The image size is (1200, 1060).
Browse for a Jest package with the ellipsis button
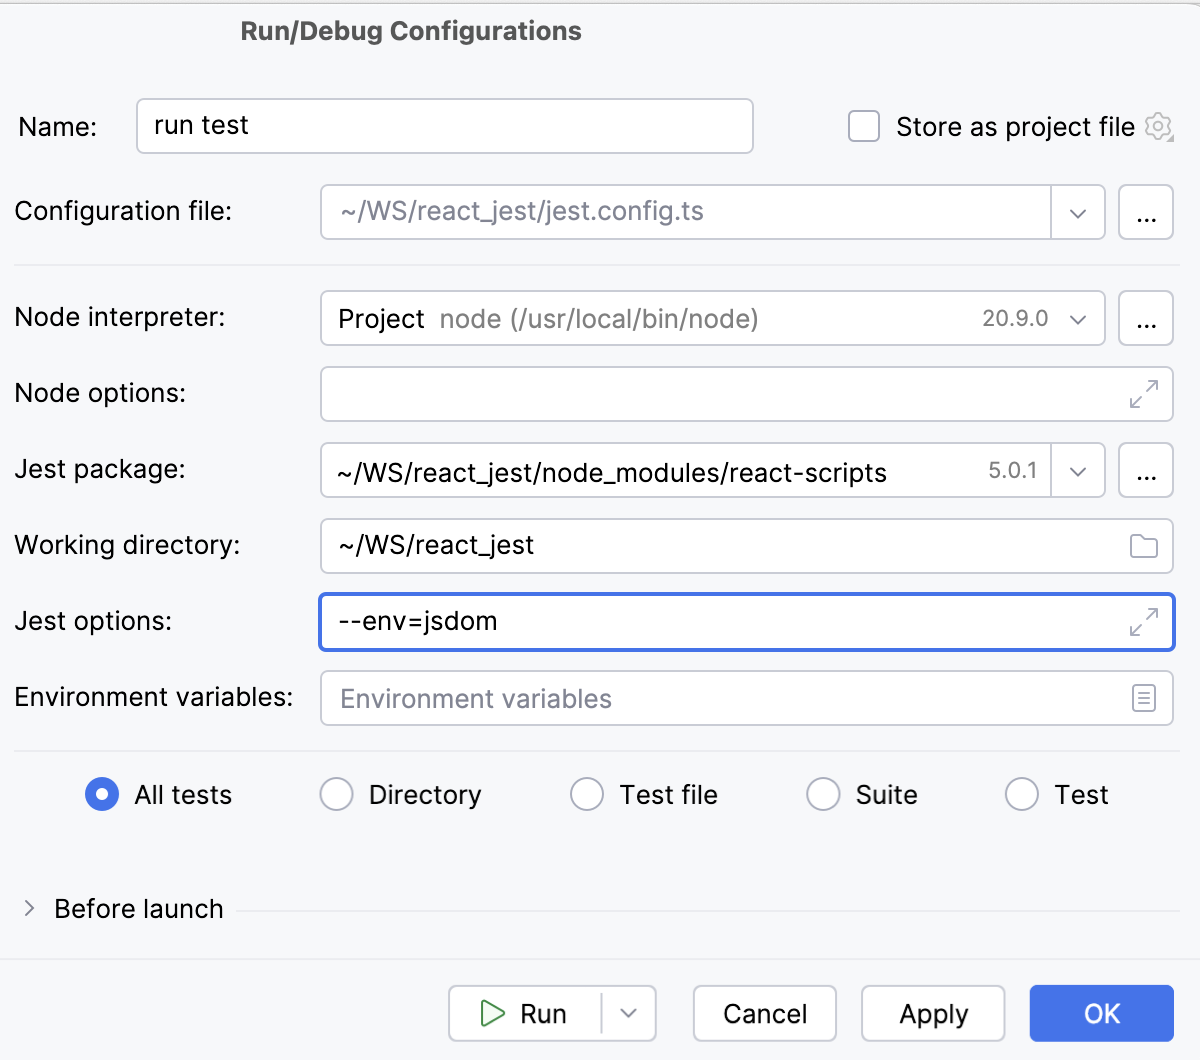pos(1146,470)
